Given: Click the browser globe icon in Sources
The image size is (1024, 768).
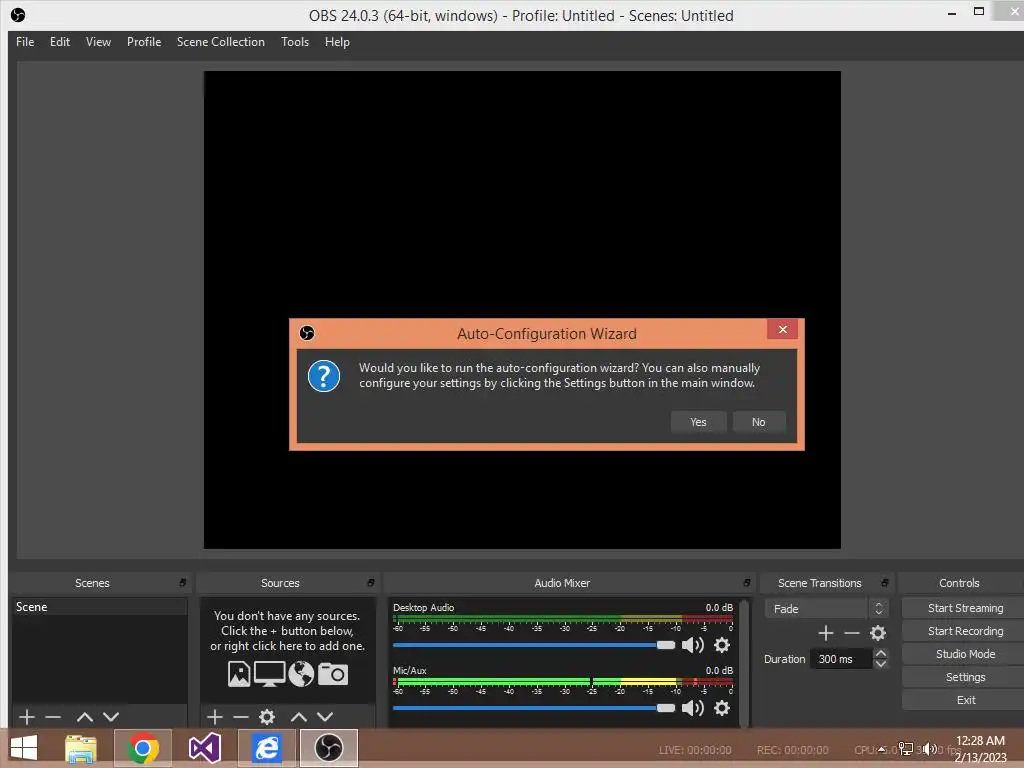Looking at the screenshot, I should coord(301,674).
